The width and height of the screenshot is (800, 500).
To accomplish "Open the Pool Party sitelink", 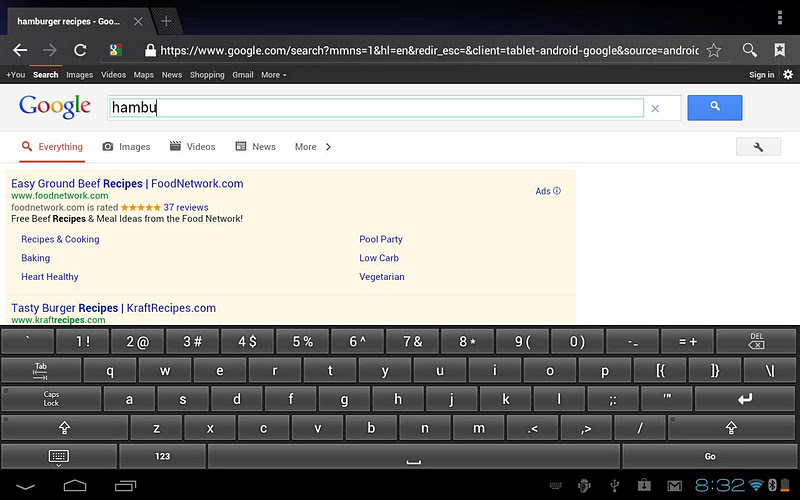I will (x=381, y=239).
